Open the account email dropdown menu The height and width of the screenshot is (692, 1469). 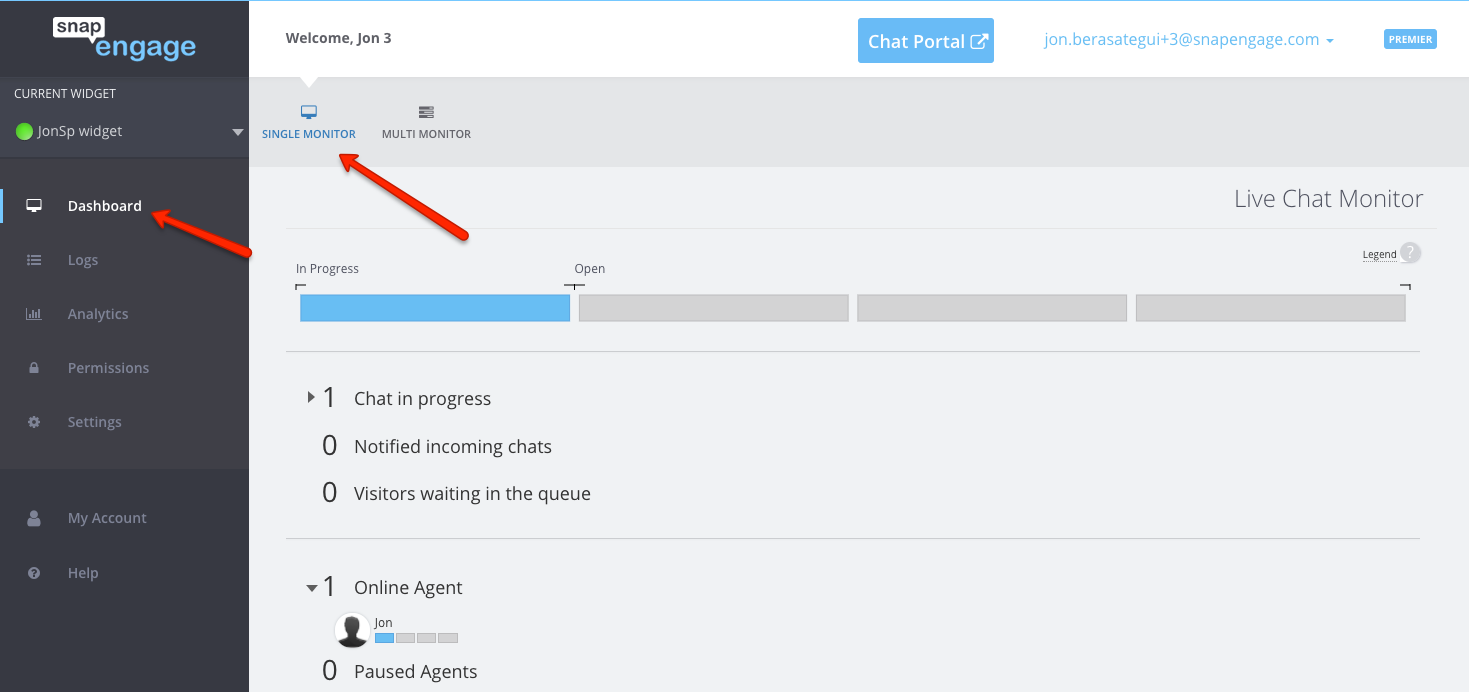click(x=1189, y=40)
